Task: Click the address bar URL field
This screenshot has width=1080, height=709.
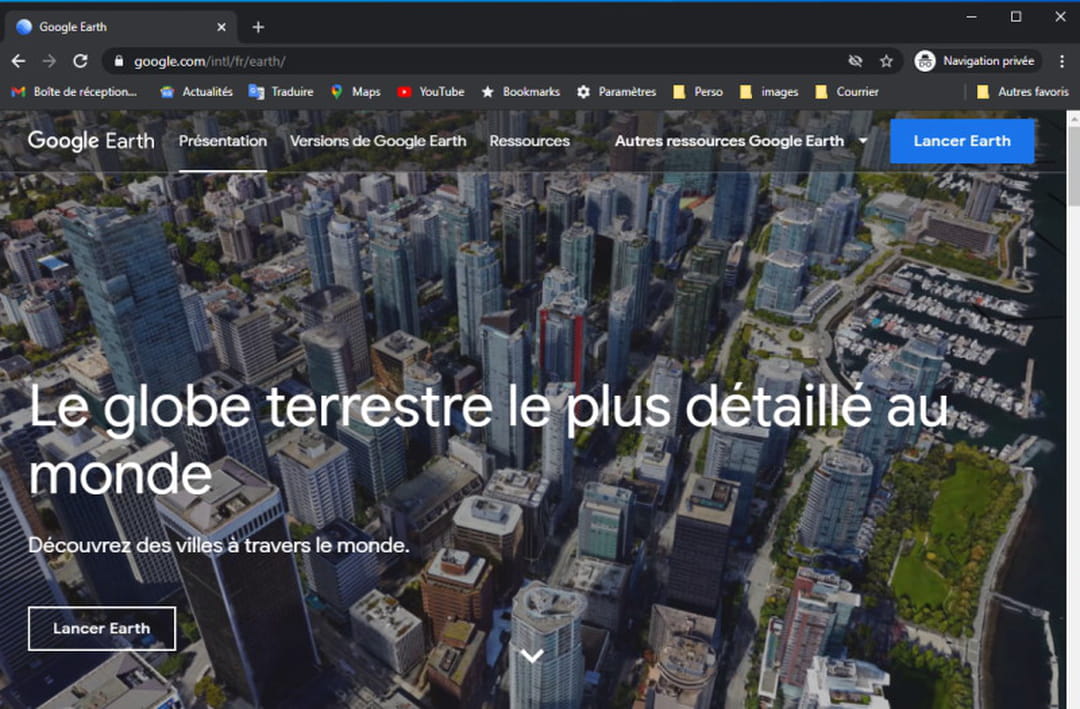Action: coord(480,61)
